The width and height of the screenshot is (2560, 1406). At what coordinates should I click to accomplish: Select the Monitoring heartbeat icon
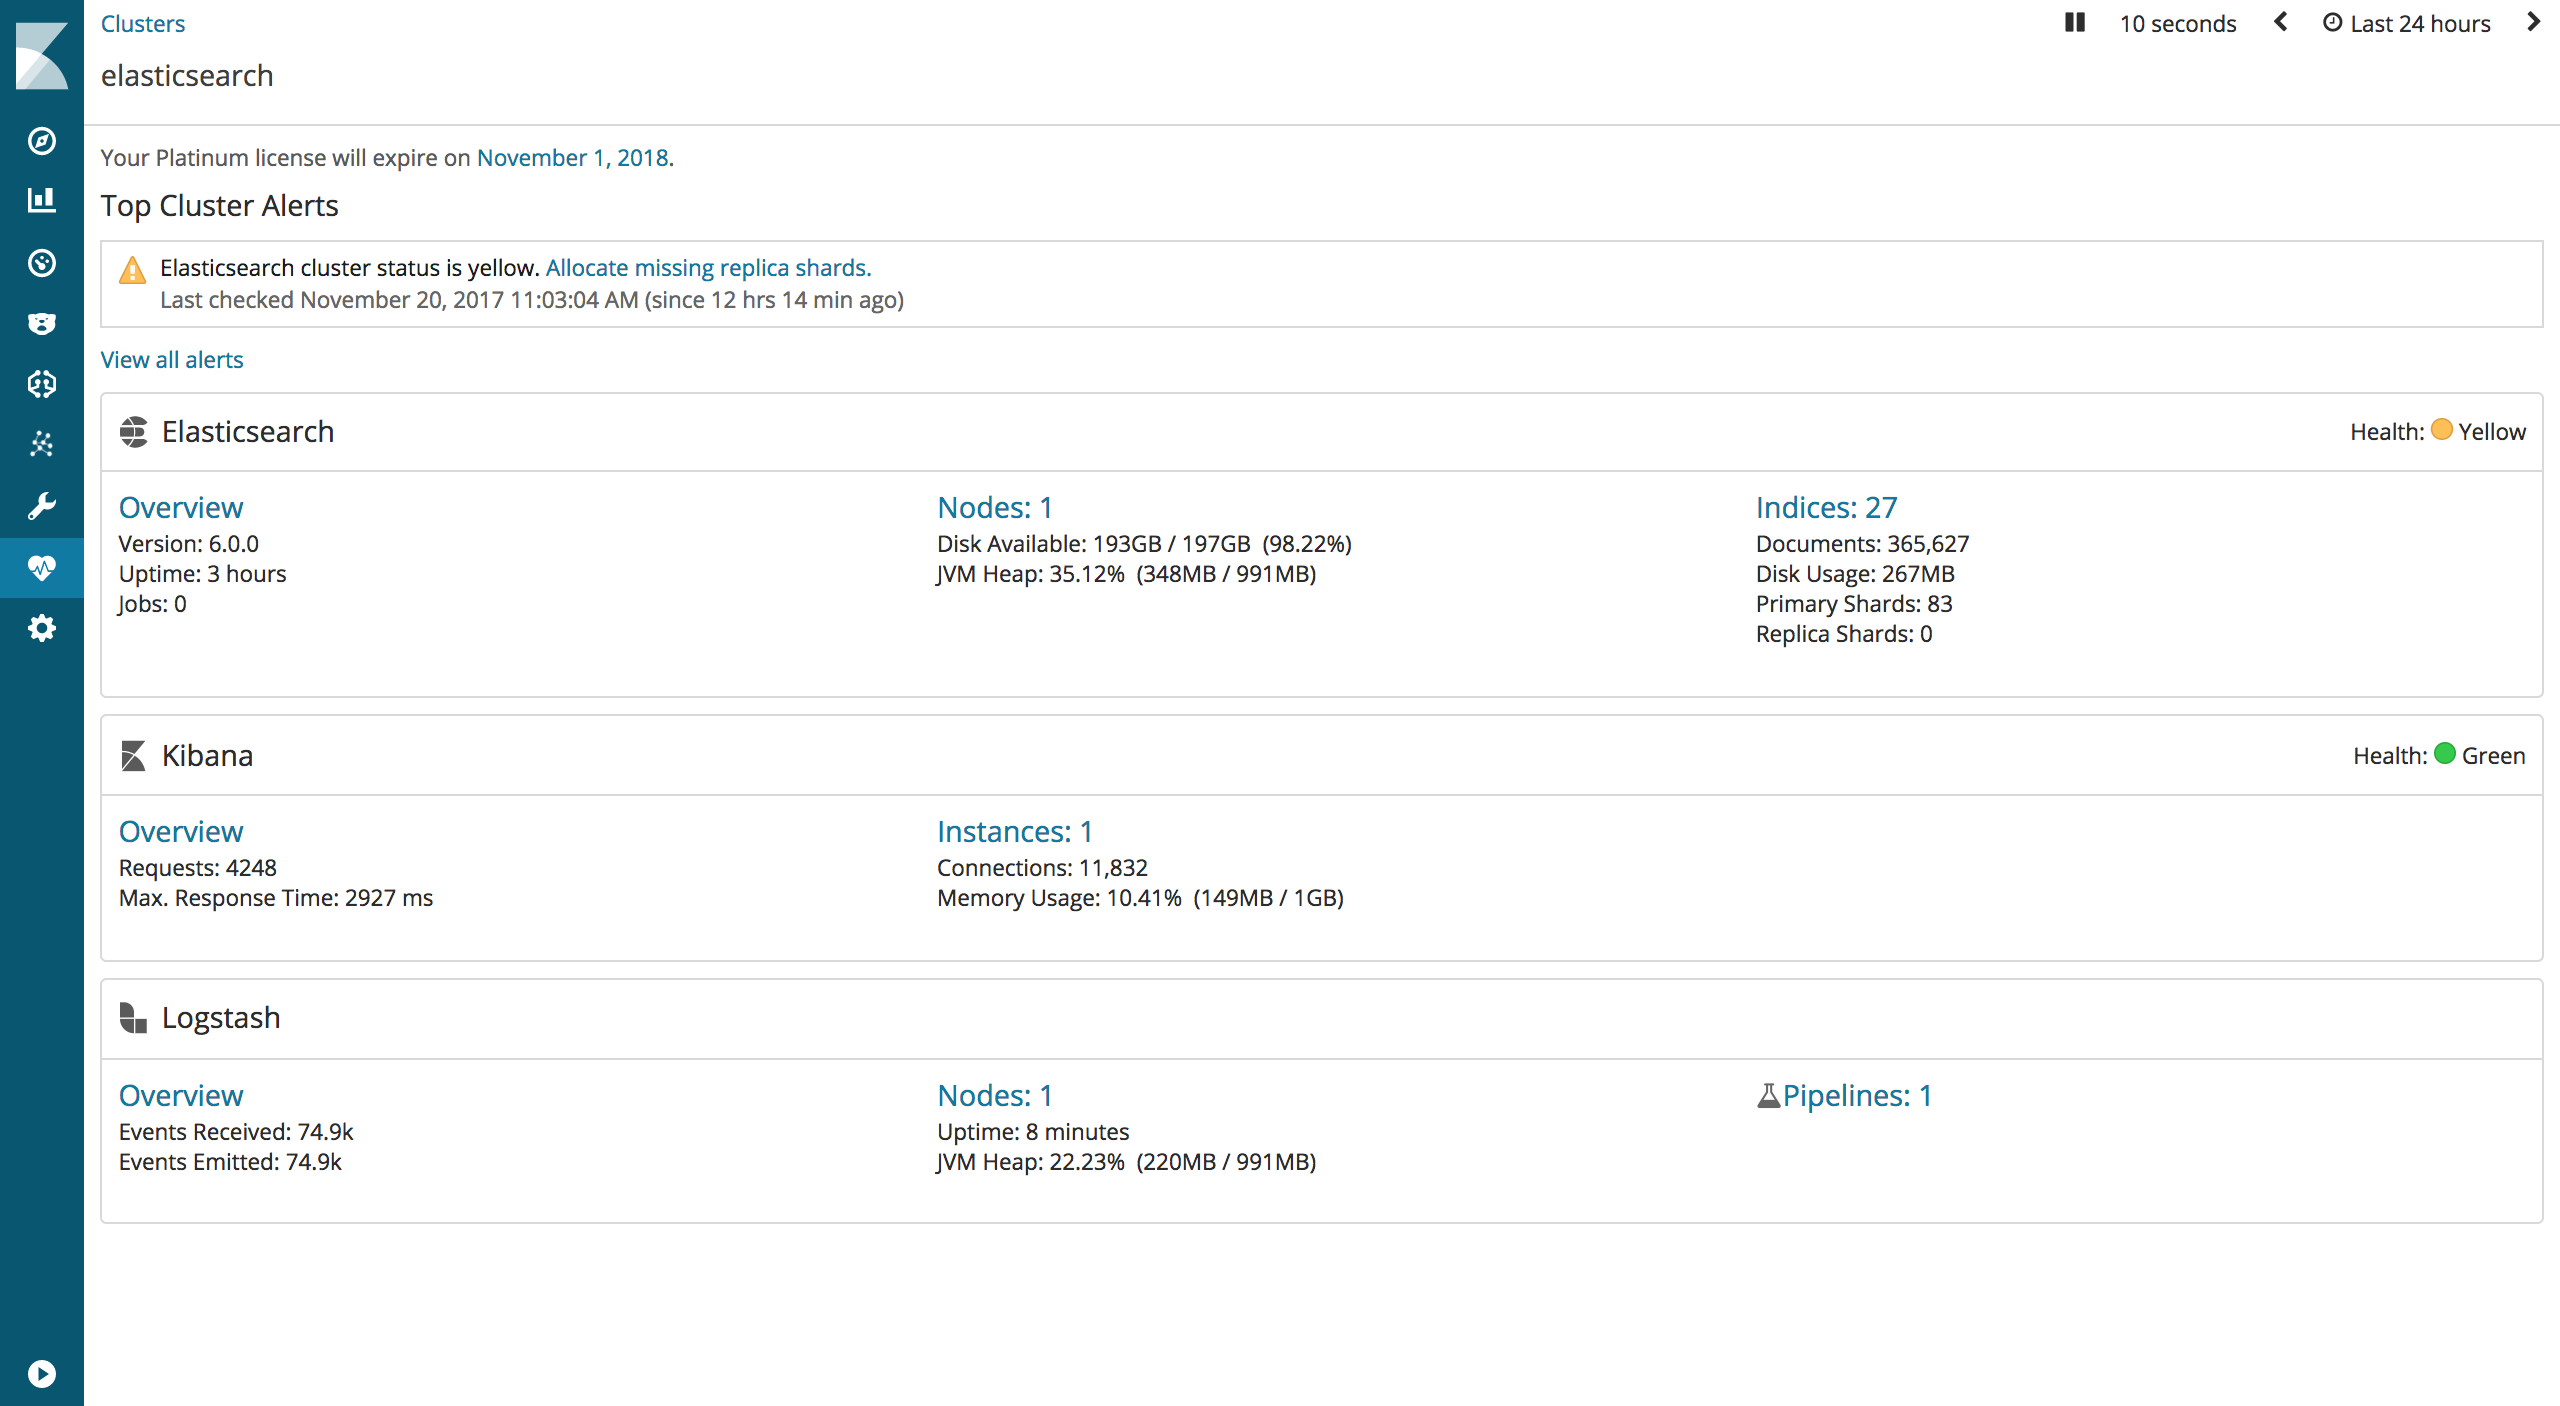[42, 568]
